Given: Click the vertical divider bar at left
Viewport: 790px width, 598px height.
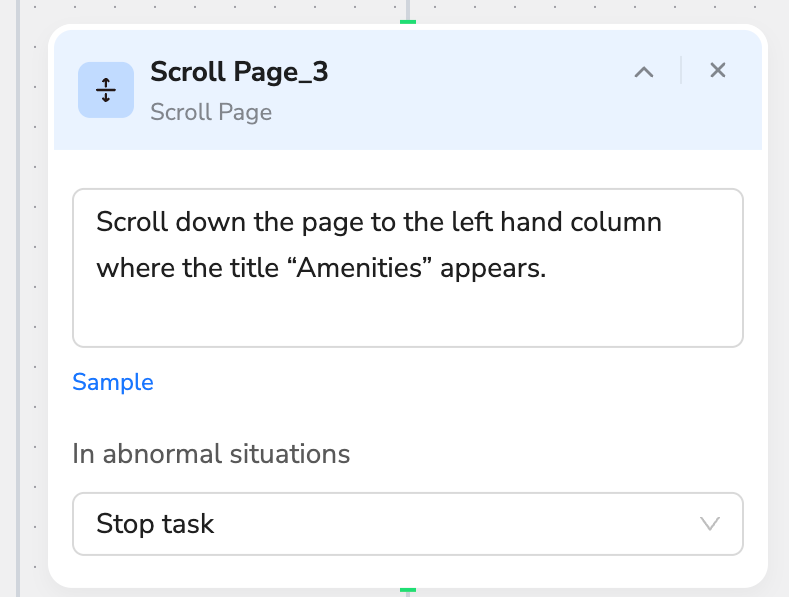Looking at the screenshot, I should pyautogui.click(x=18, y=299).
